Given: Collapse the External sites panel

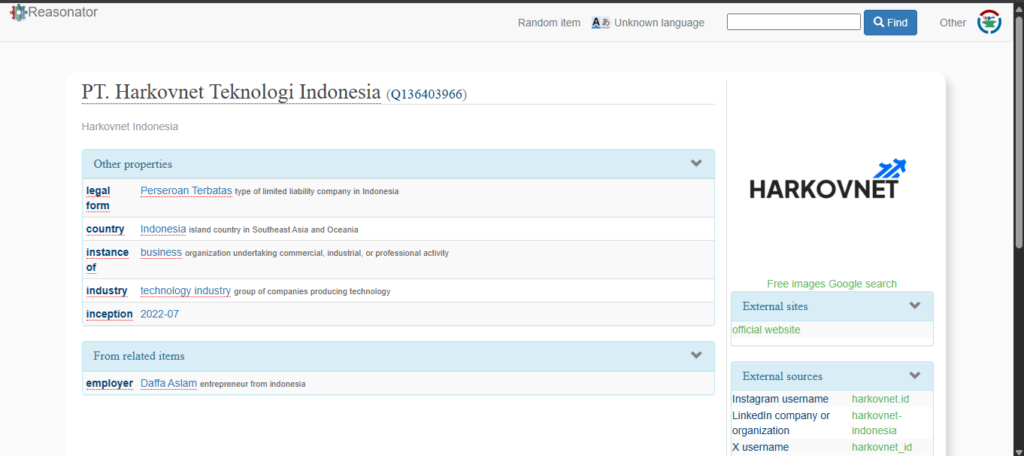Looking at the screenshot, I should point(914,306).
